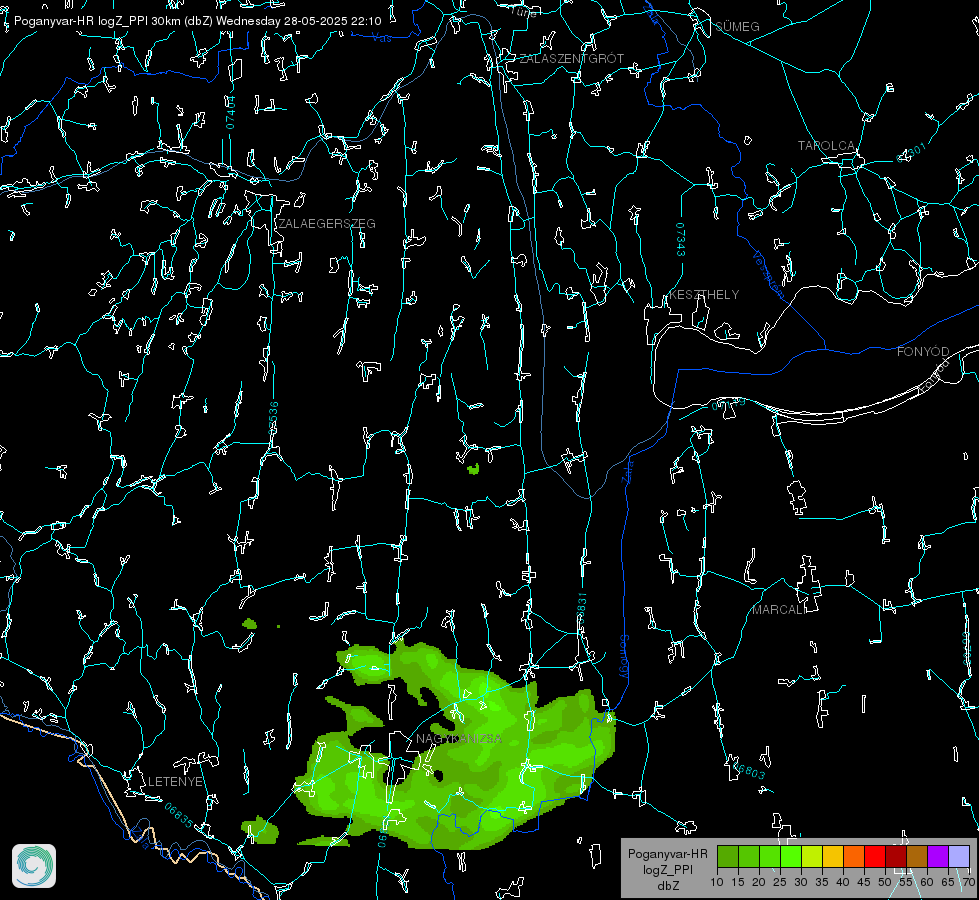Click the ZALAEGERSZEG city label

point(327,224)
